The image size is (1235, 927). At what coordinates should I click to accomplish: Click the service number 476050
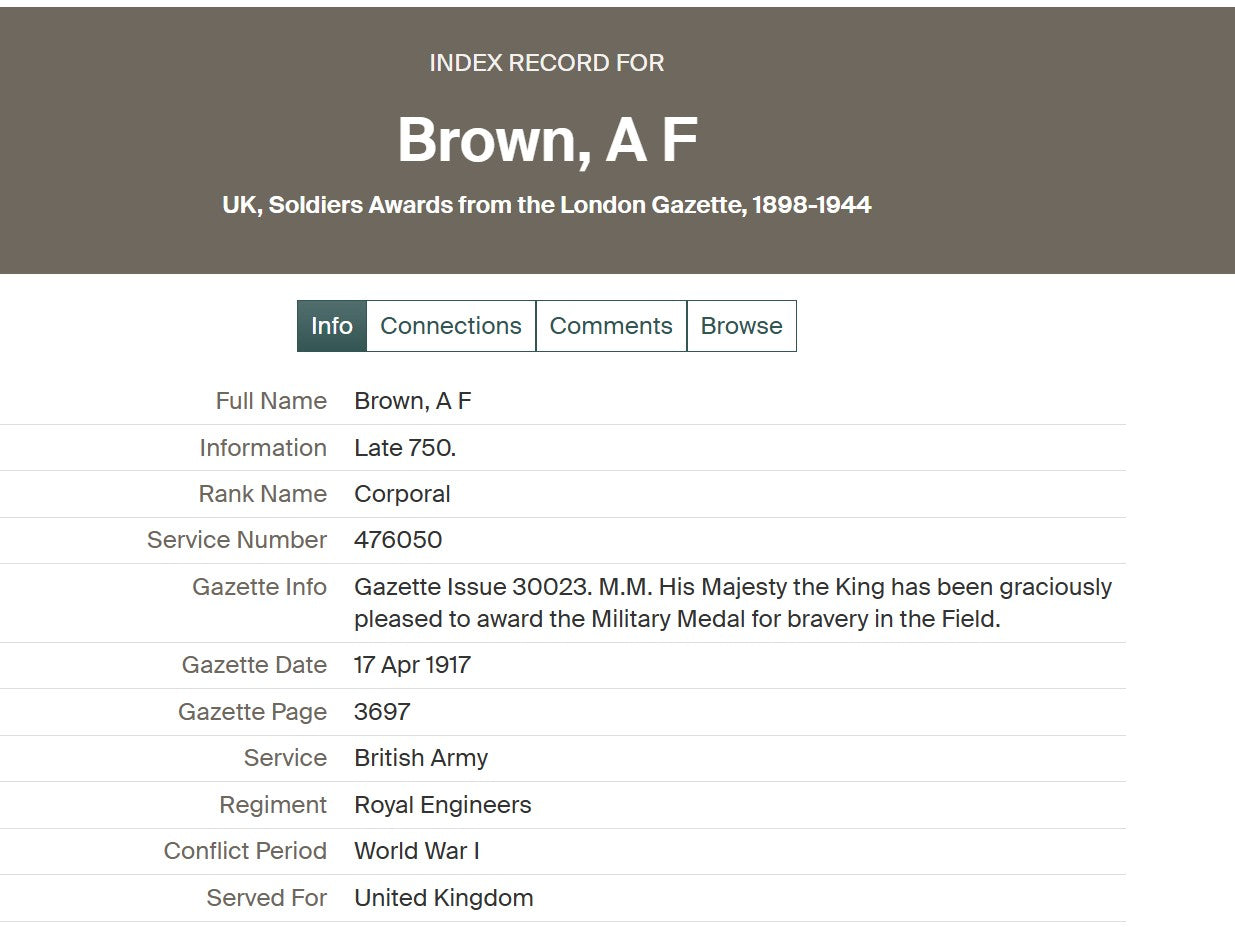[x=397, y=540]
